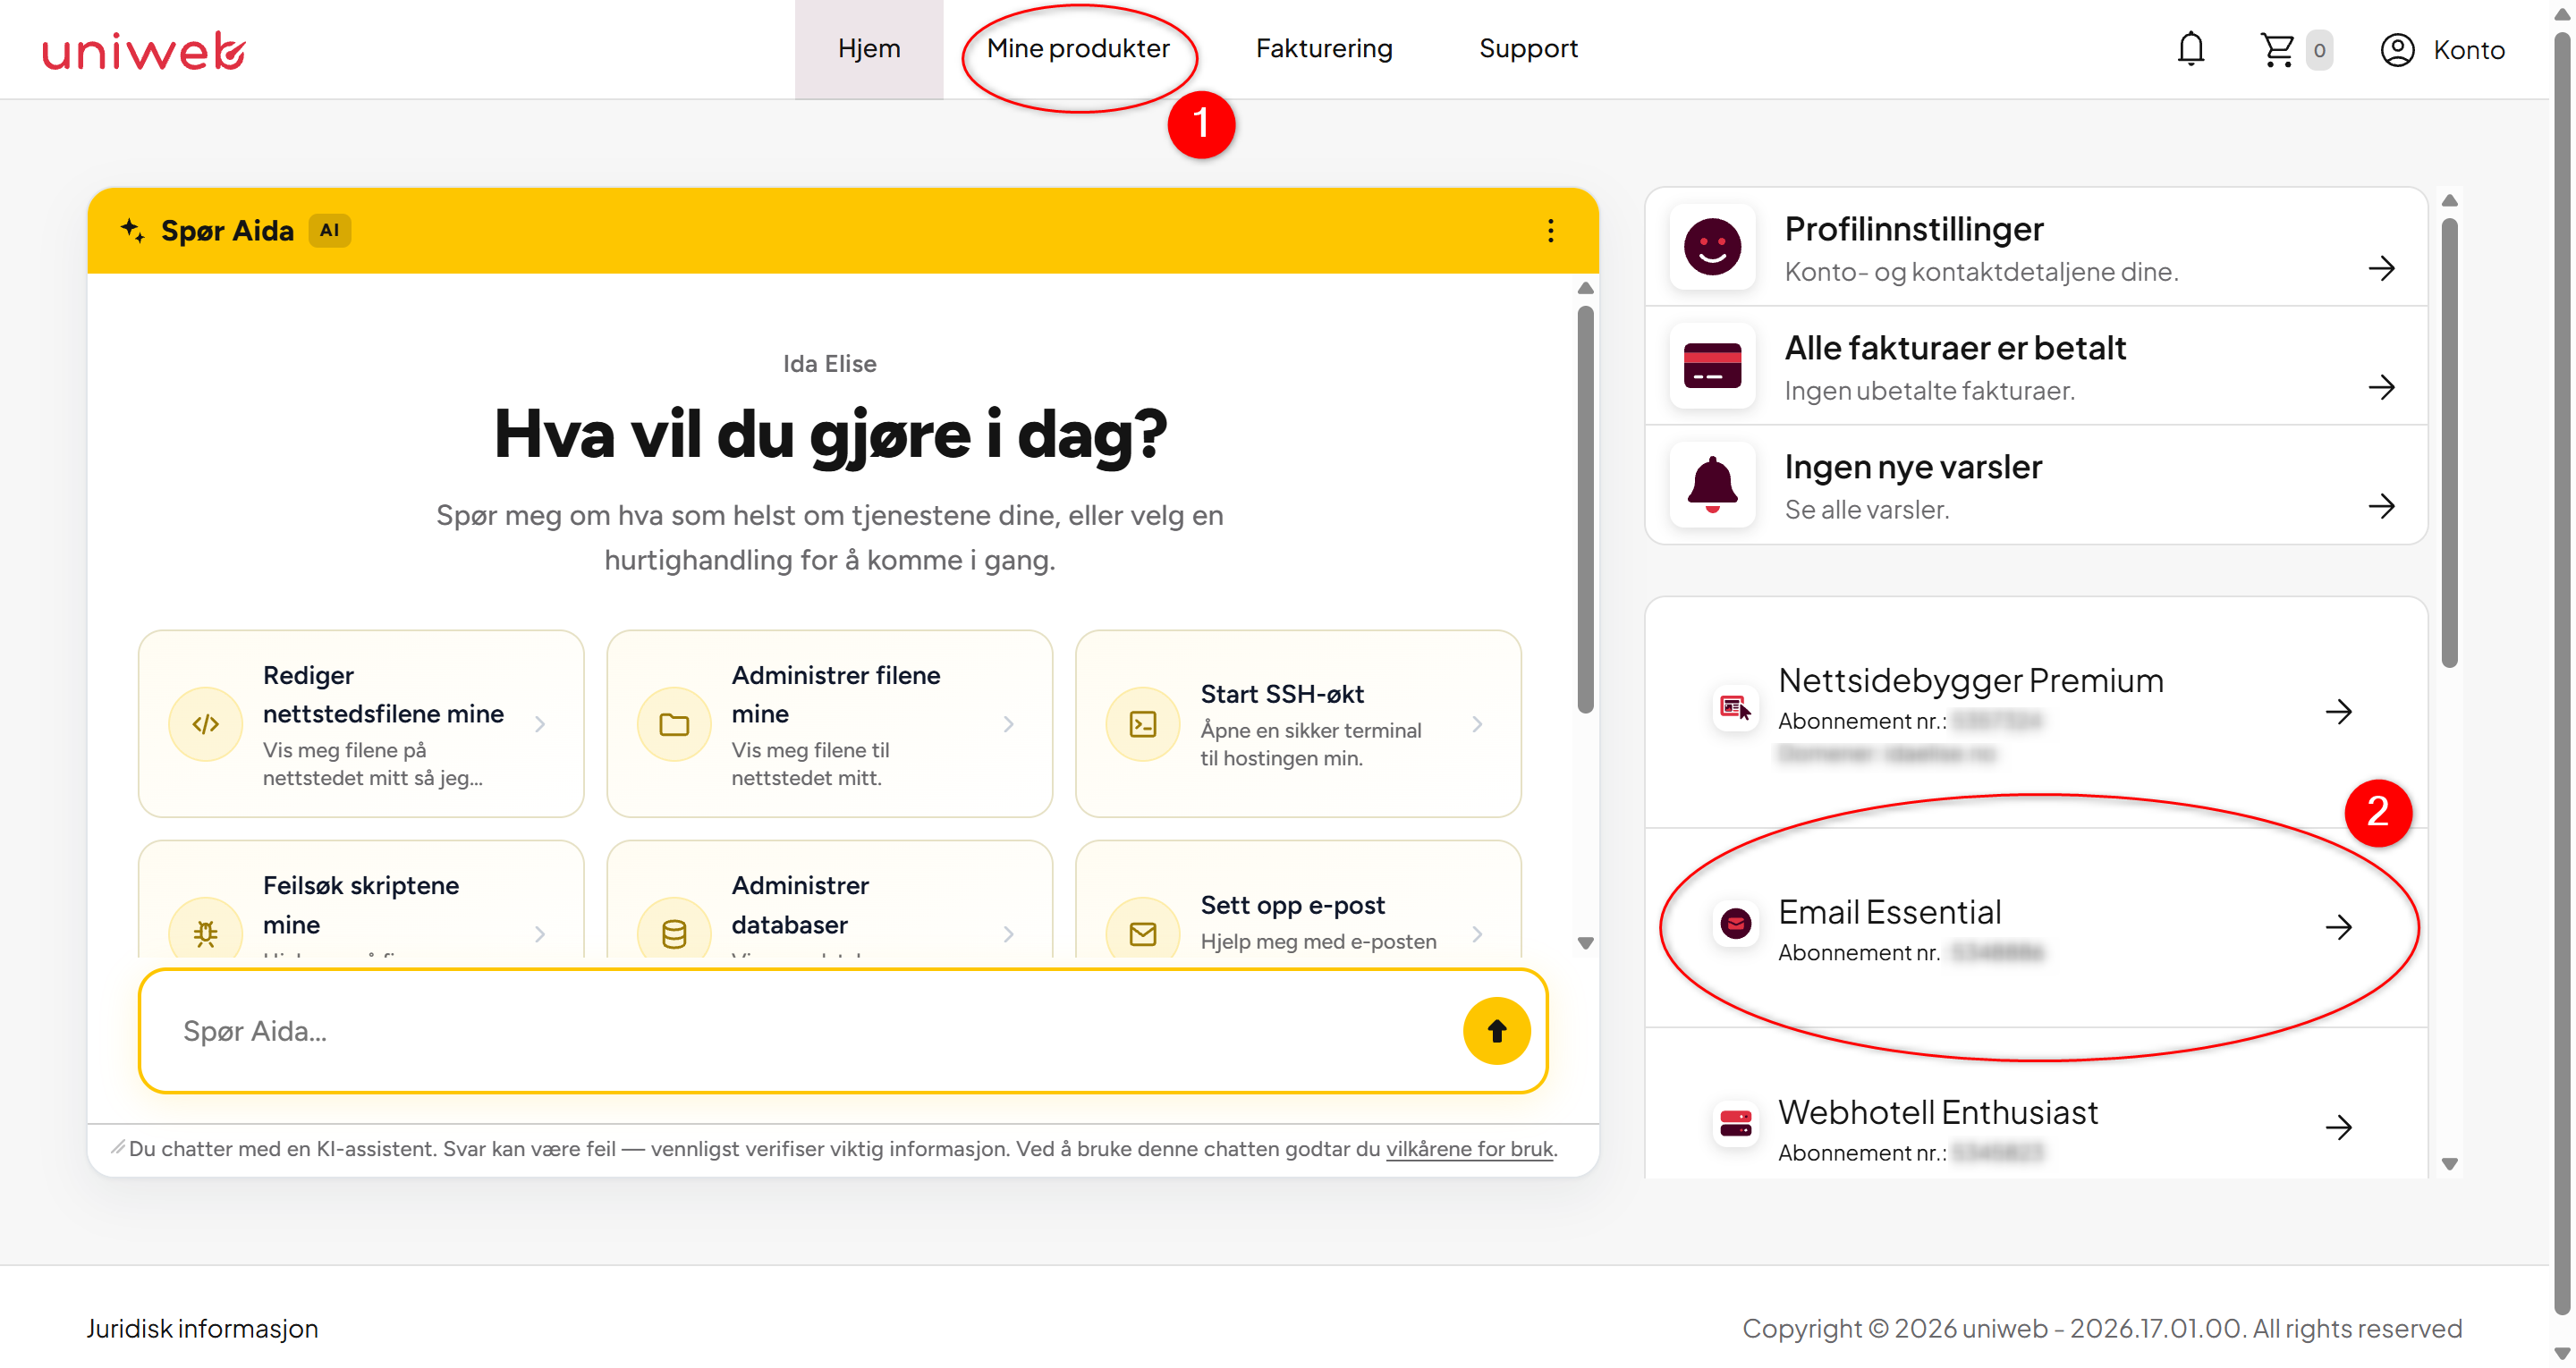The width and height of the screenshot is (2576, 1368).
Task: Click the terminal icon on Start SSH-økt
Action: [1142, 724]
